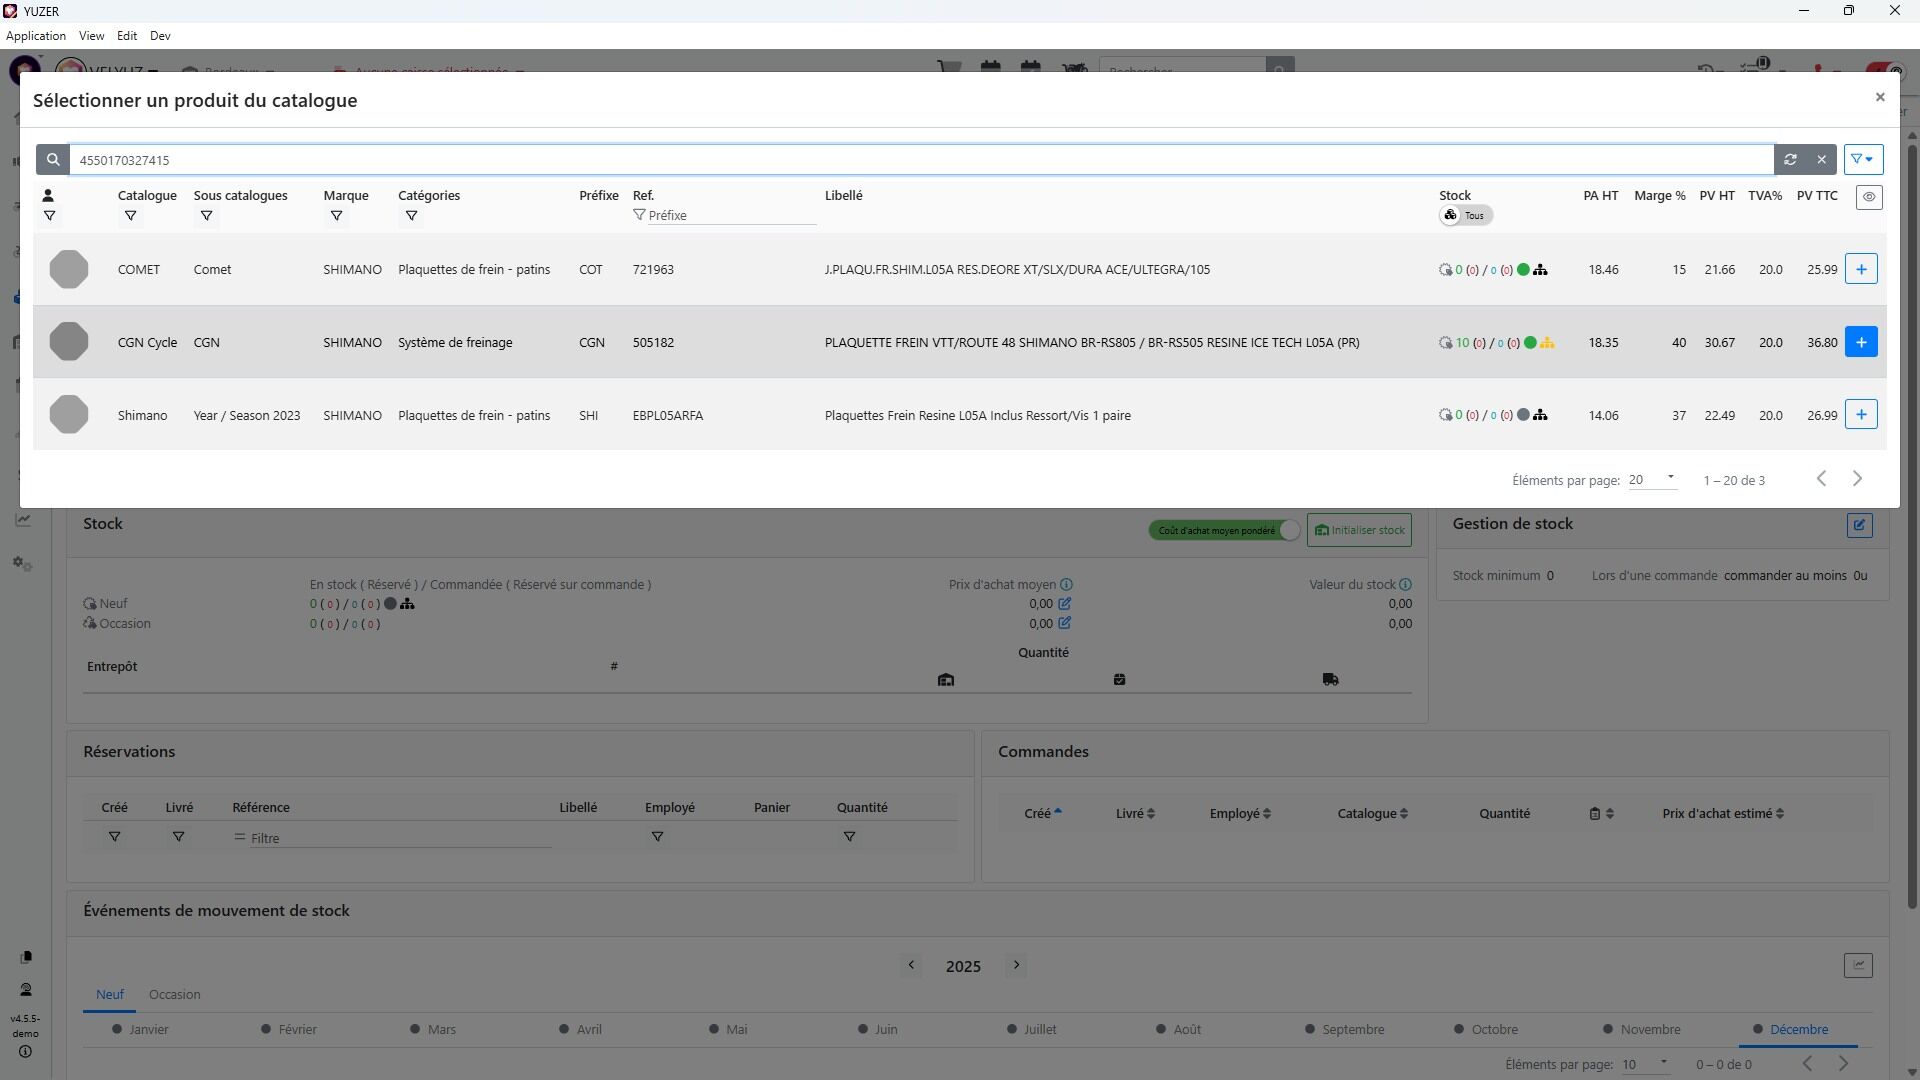Viewport: 1920px width, 1080px height.
Task: Open the Éléments par page dropdown
Action: pos(1651,480)
